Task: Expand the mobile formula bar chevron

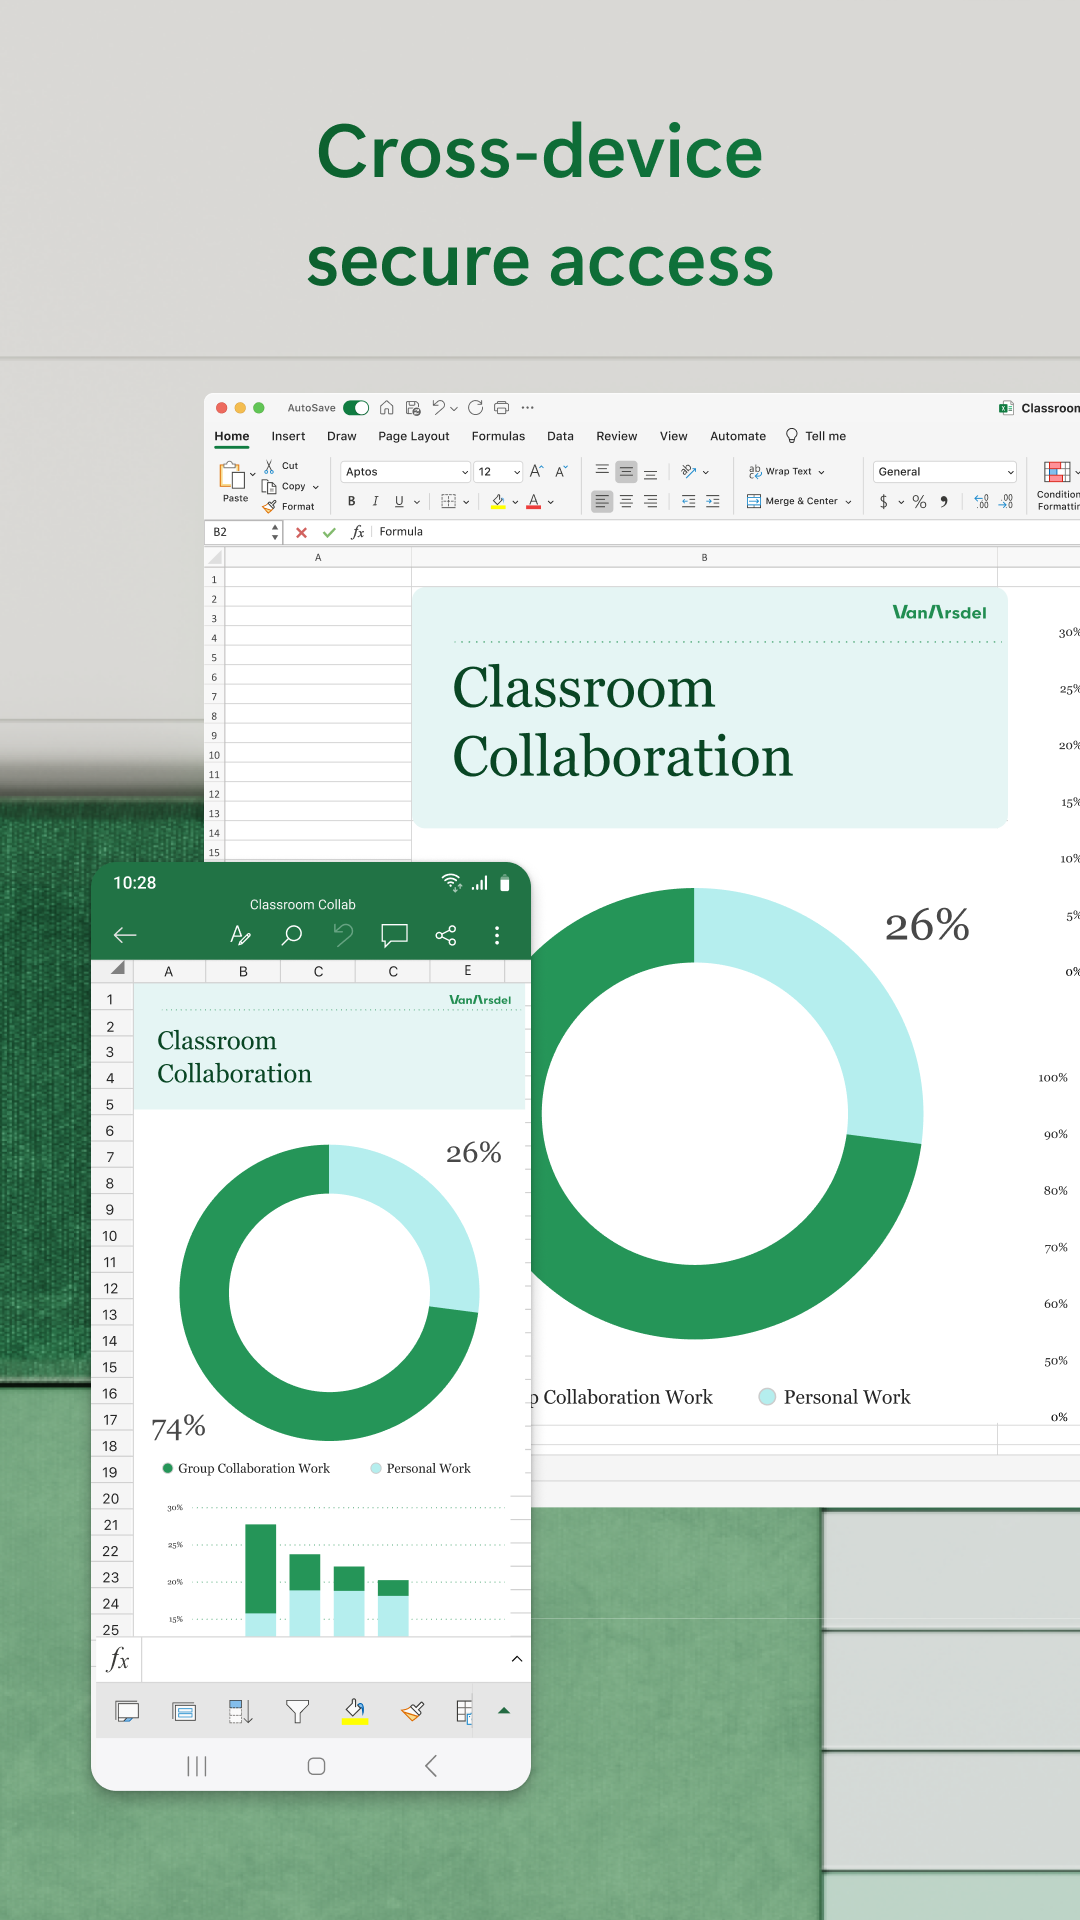Action: coord(517,1659)
